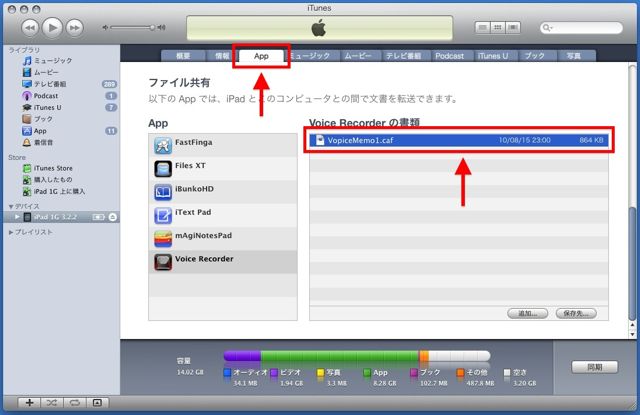The height and width of the screenshot is (415, 640).
Task: Expand the プレイリスト section
Action: pos(11,232)
